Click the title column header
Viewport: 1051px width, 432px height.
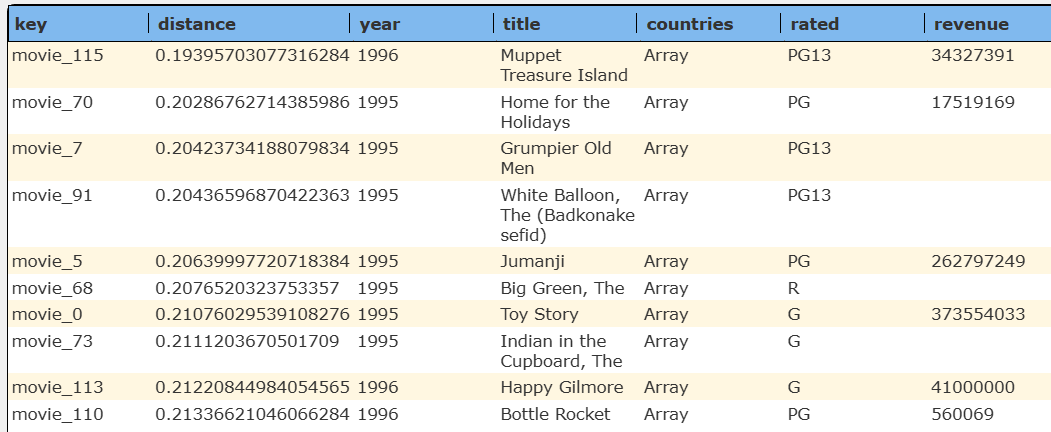point(521,24)
